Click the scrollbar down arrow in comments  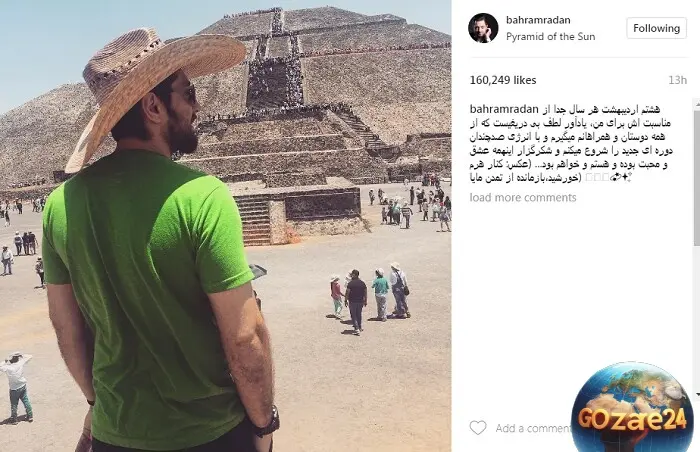[x=697, y=394]
